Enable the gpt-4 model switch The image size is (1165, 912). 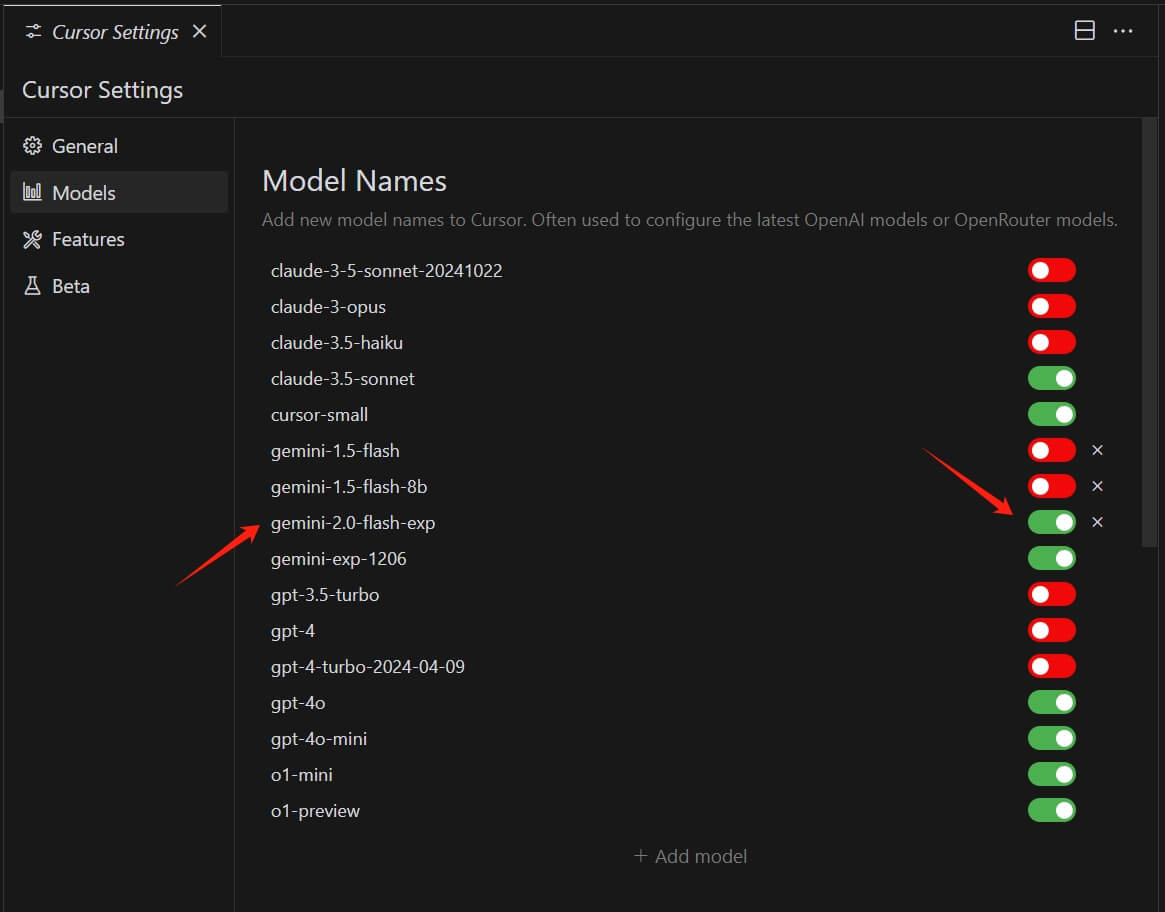pyautogui.click(x=1051, y=631)
